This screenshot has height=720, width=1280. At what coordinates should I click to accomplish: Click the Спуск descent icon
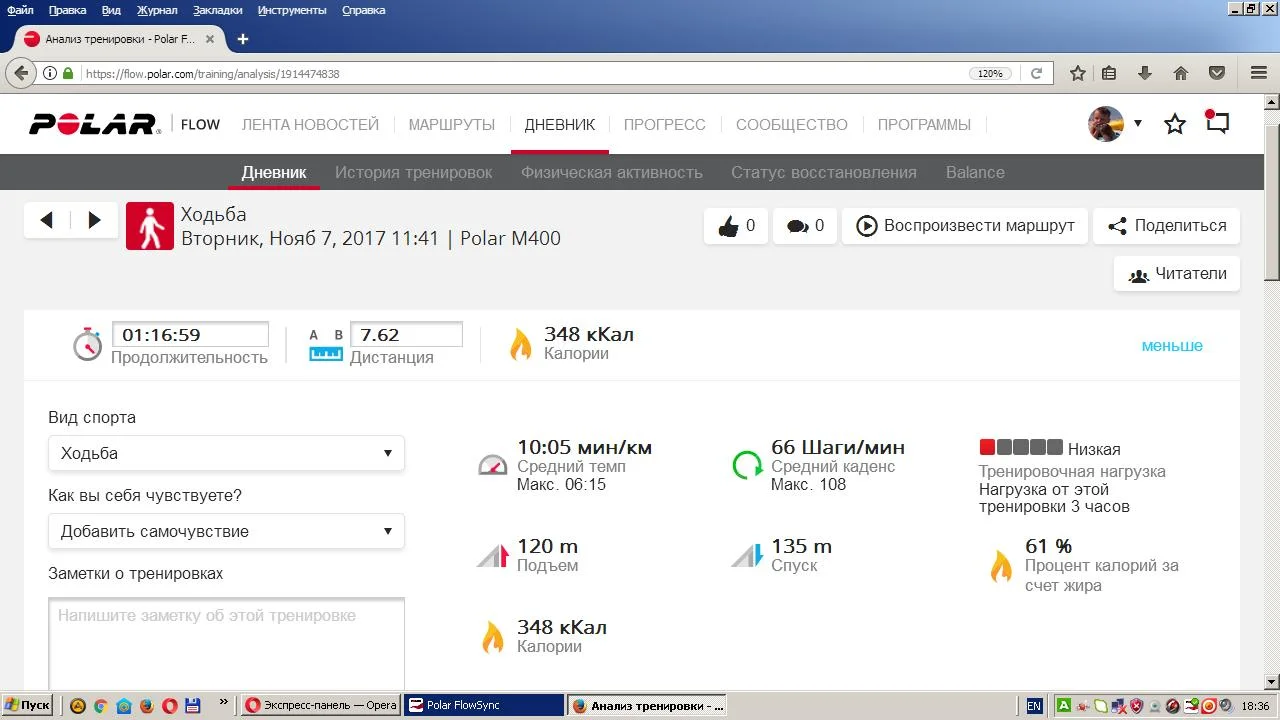click(x=747, y=555)
